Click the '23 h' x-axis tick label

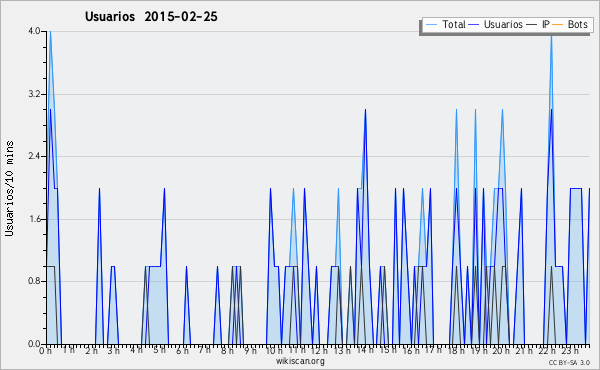pos(570,350)
